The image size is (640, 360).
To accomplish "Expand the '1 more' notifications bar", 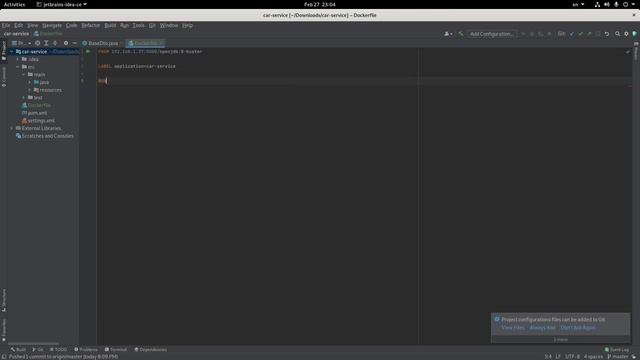I will [x=560, y=340].
